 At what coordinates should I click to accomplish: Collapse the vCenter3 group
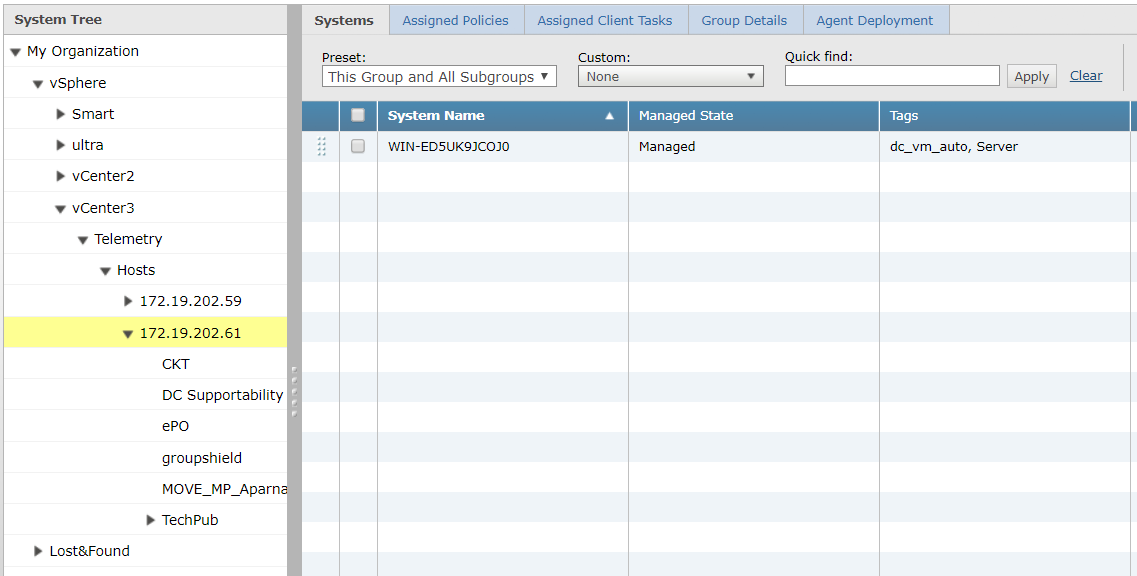coord(60,209)
